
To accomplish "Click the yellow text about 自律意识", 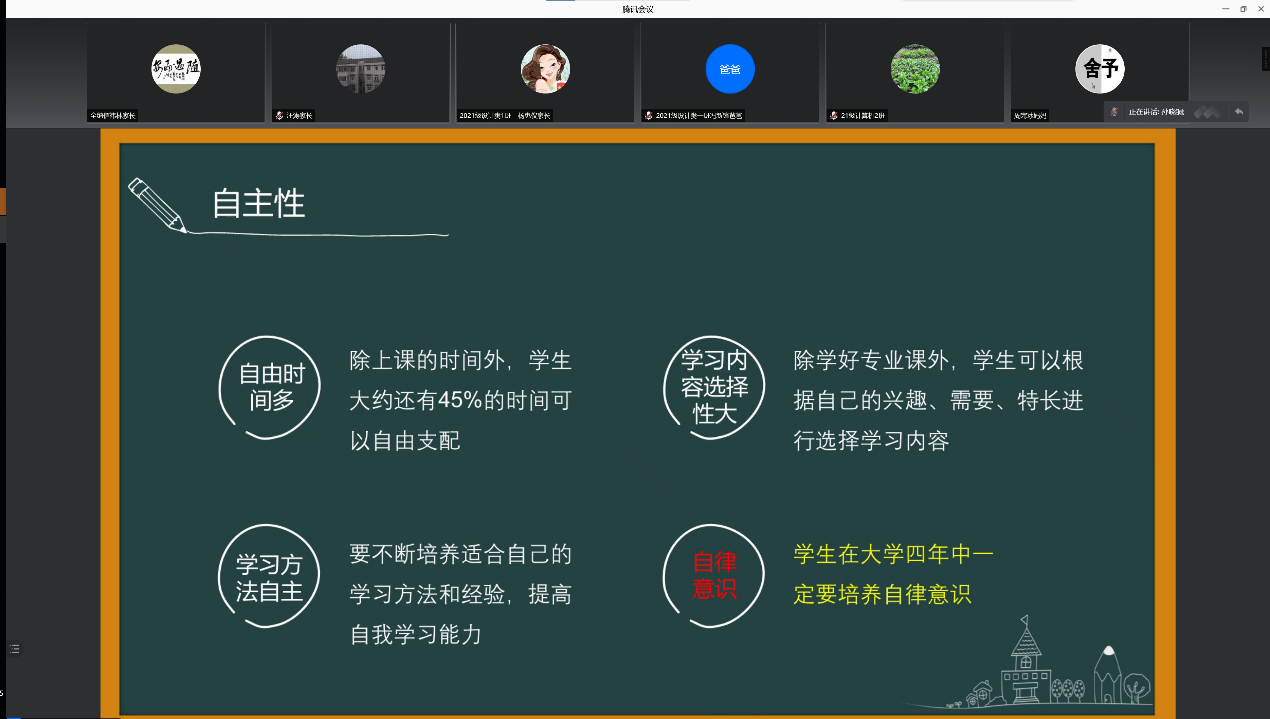I will [x=893, y=574].
